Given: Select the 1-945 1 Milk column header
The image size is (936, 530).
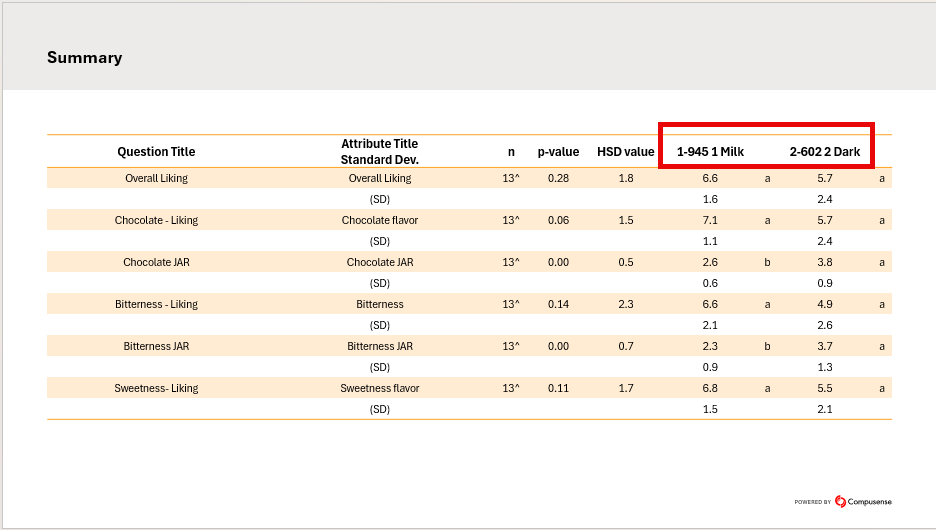Looking at the screenshot, I should [x=710, y=152].
